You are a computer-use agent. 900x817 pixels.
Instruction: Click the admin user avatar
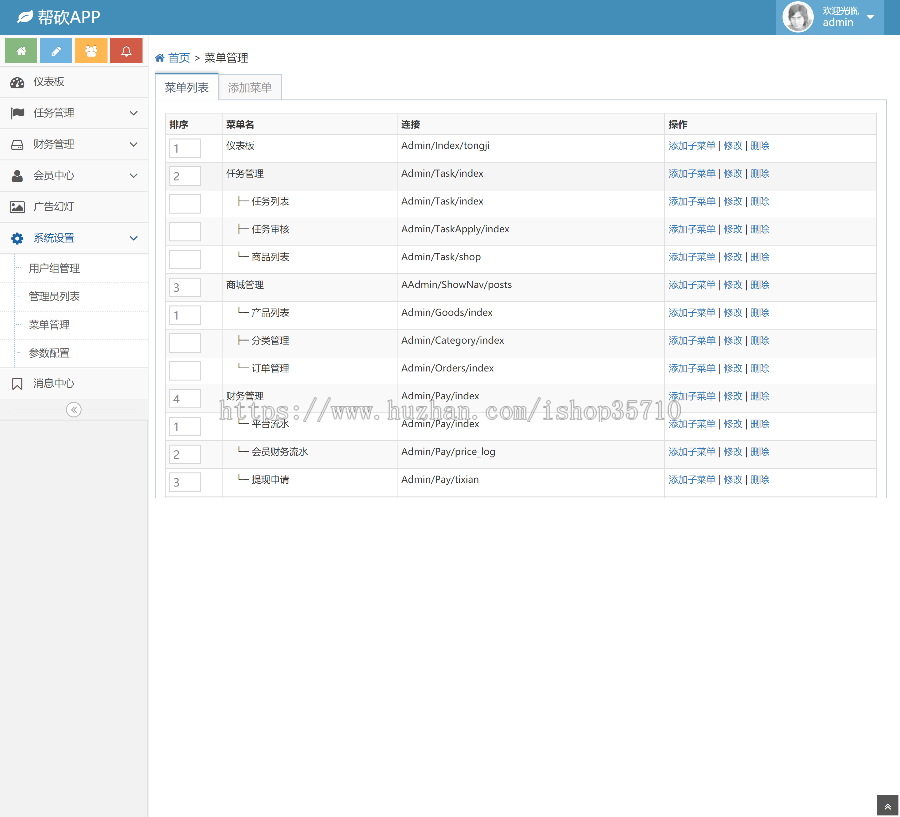(798, 17)
